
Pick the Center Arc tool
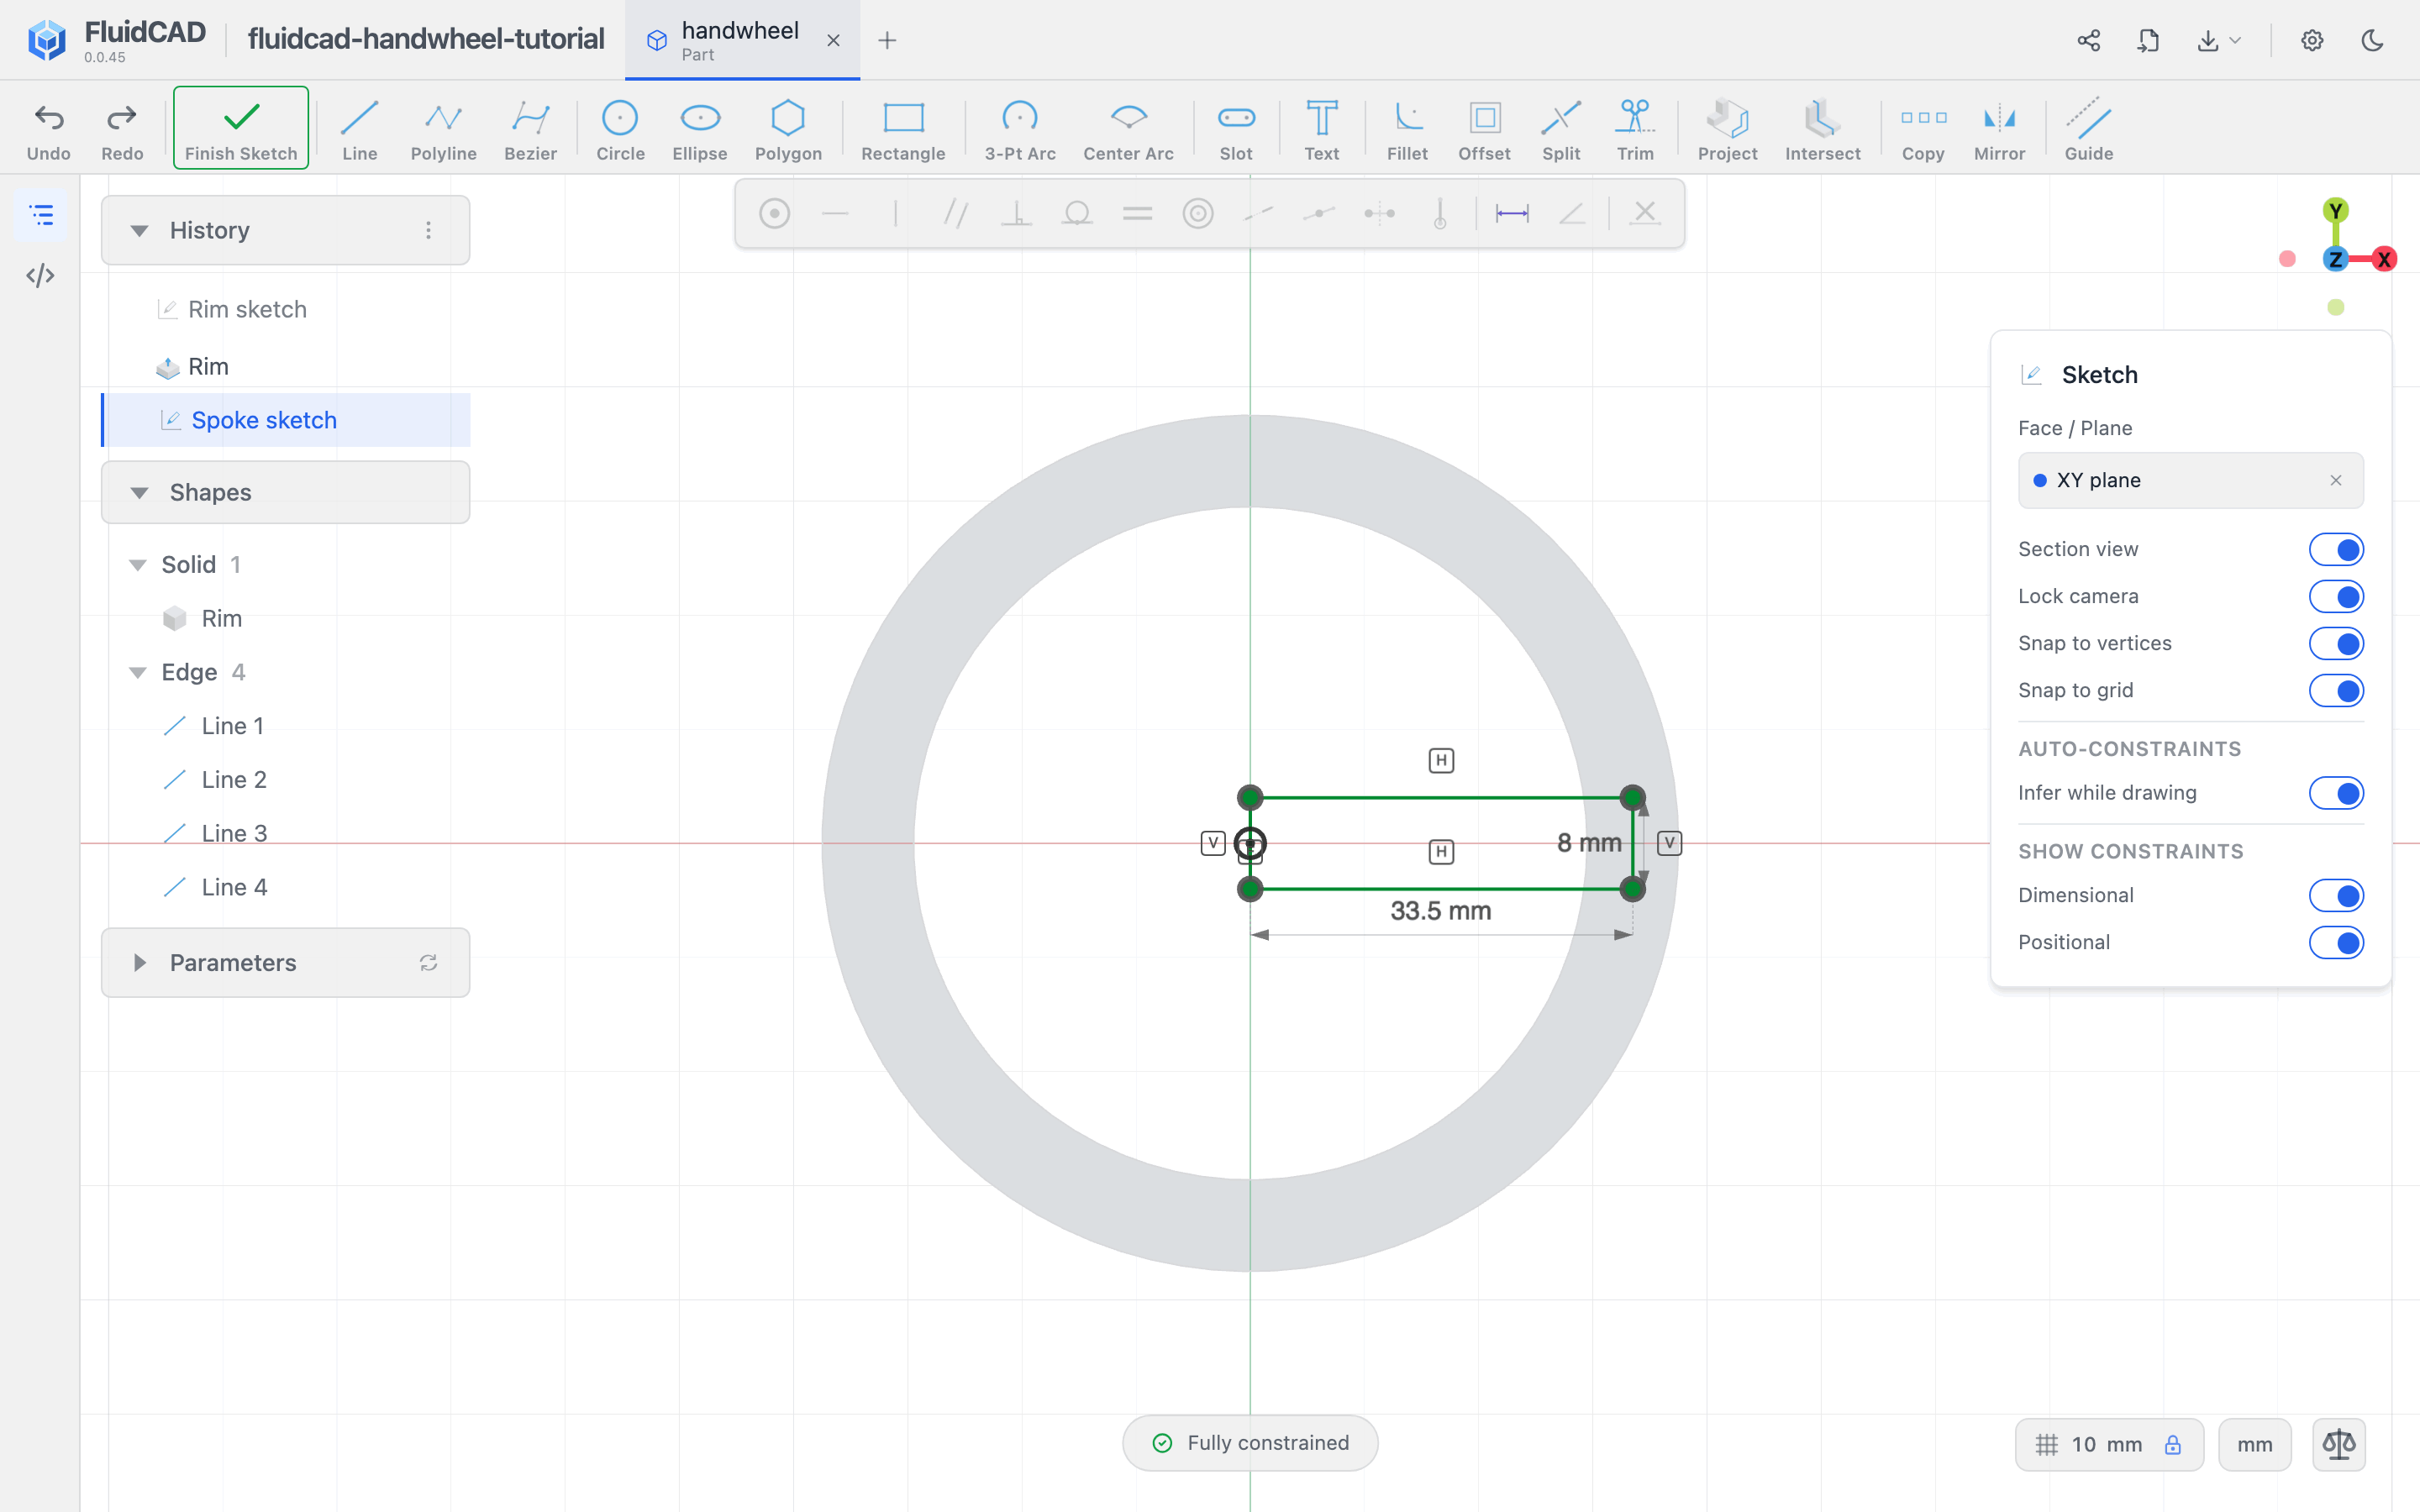coord(1128,130)
